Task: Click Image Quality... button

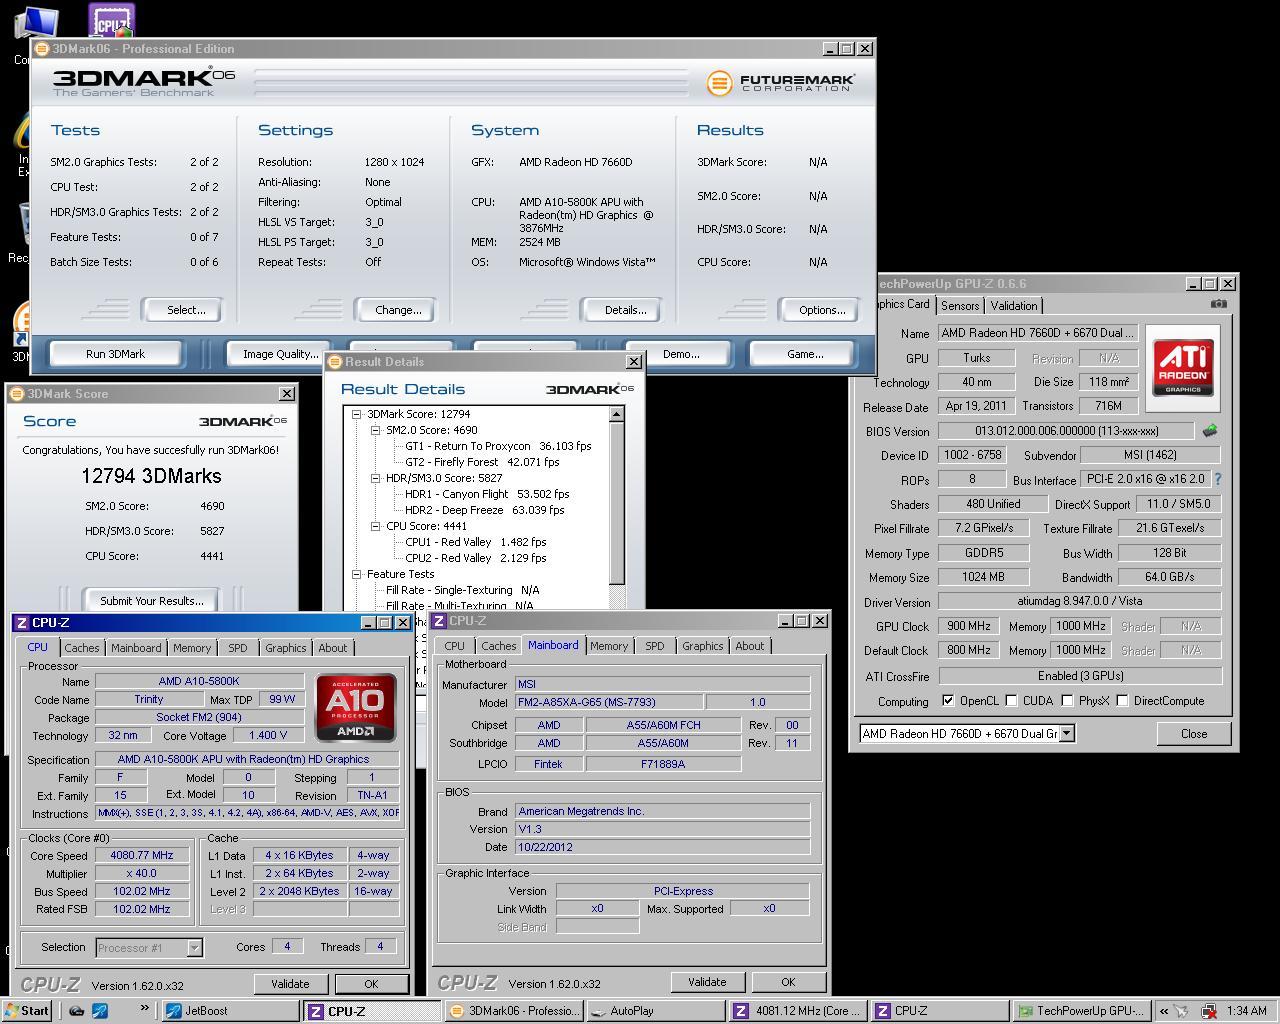Action: pos(280,354)
